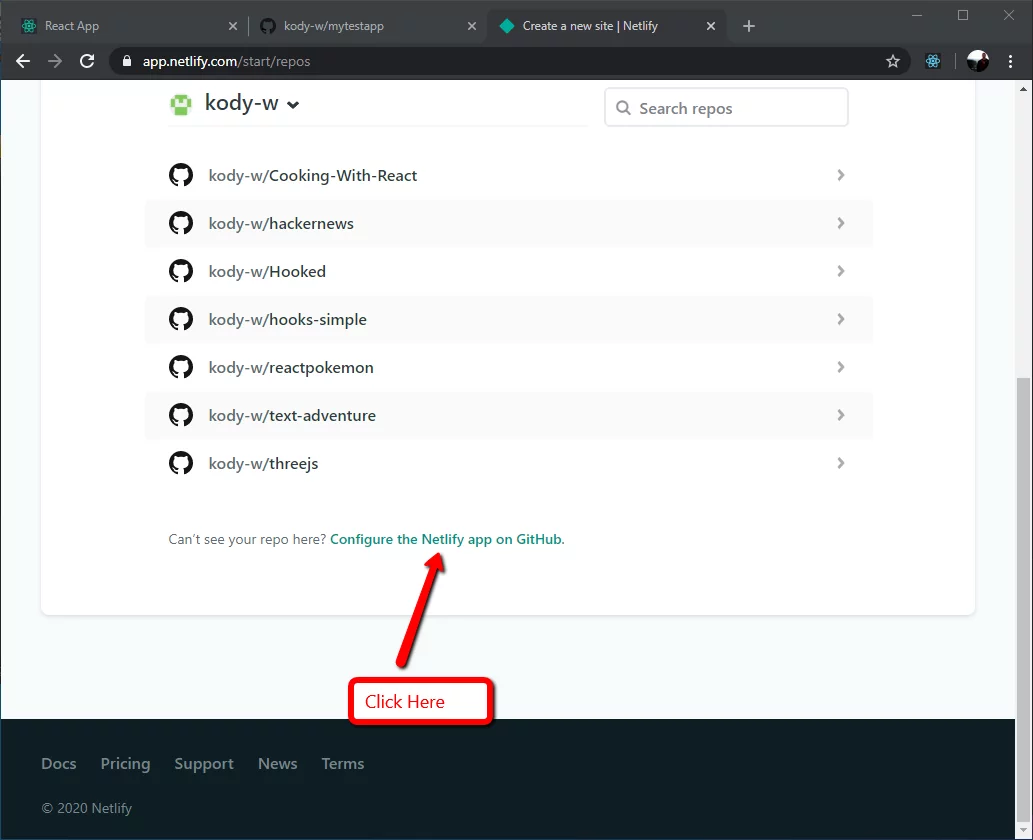1033x840 pixels.
Task: Click the scrollbar down arrow
Action: coord(1023,831)
